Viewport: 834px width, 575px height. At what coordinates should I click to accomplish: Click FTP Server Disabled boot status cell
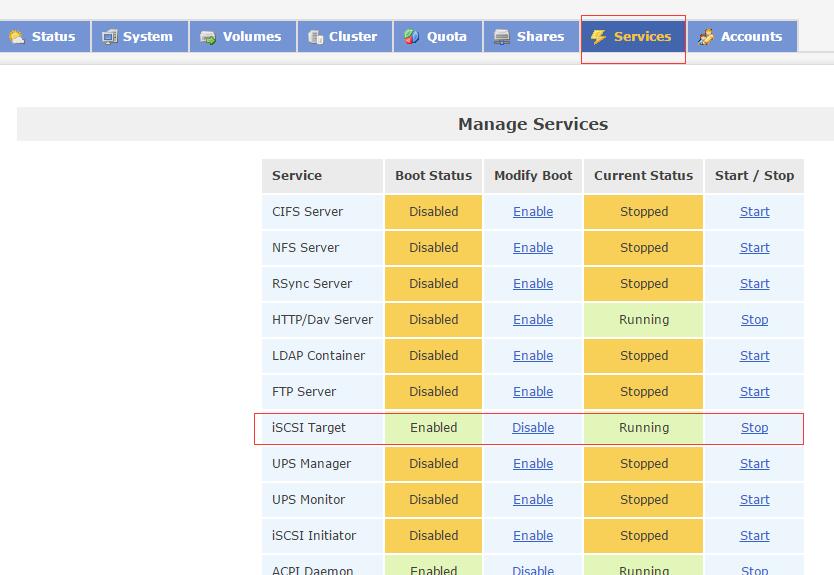coord(433,391)
